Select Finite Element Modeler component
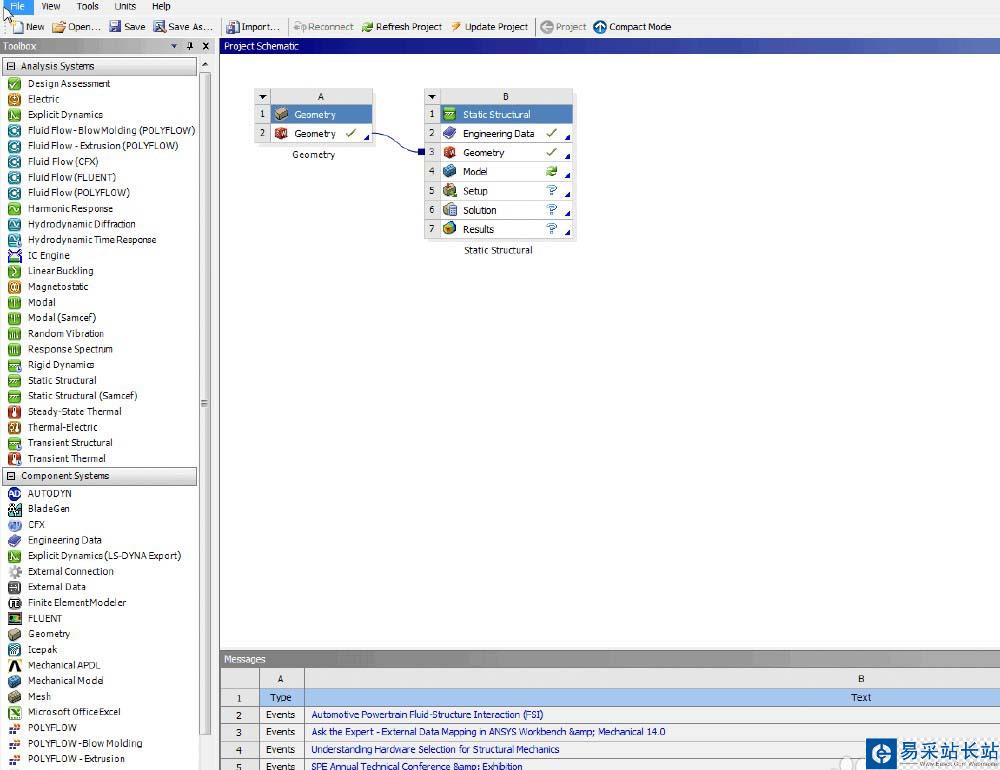This screenshot has width=1000, height=770. [x=67, y=603]
